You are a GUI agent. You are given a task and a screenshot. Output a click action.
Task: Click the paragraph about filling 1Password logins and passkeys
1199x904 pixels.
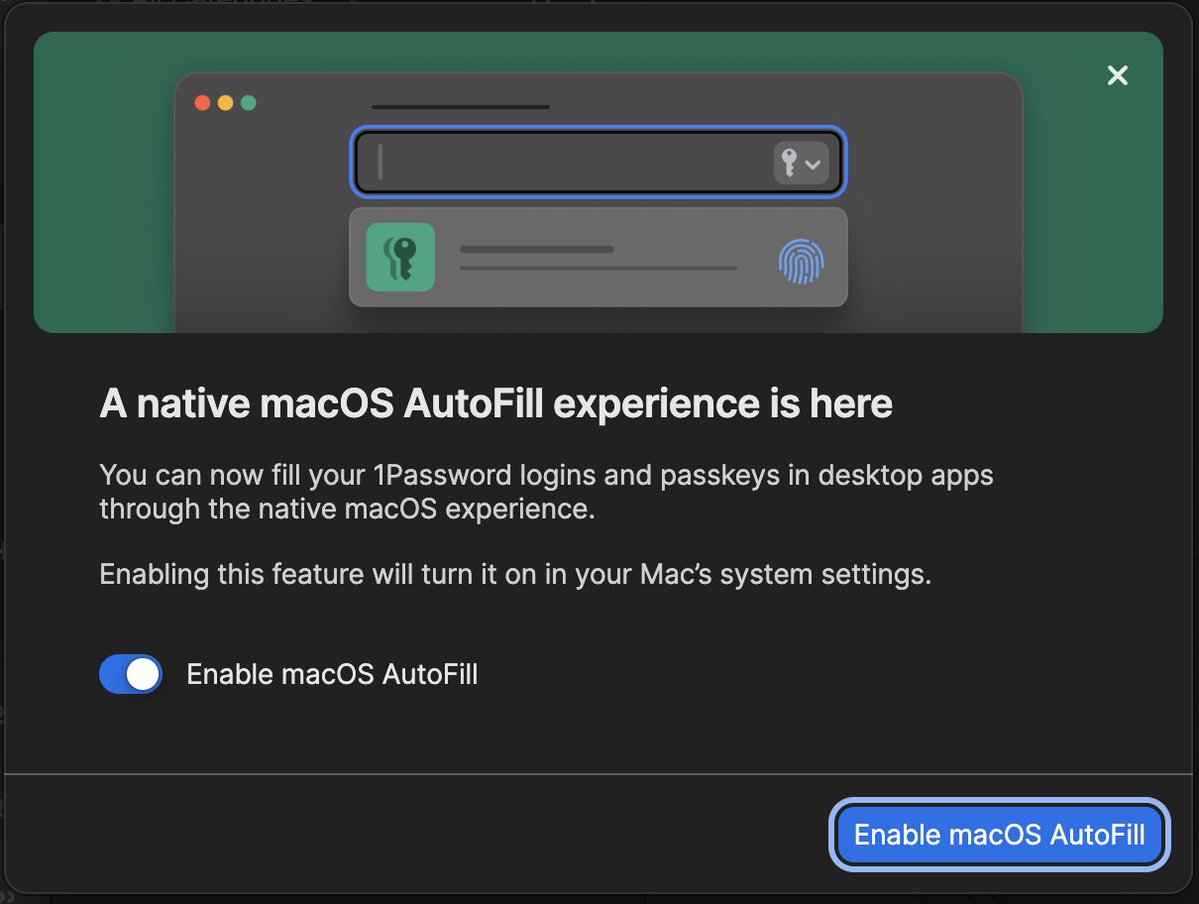pos(546,491)
